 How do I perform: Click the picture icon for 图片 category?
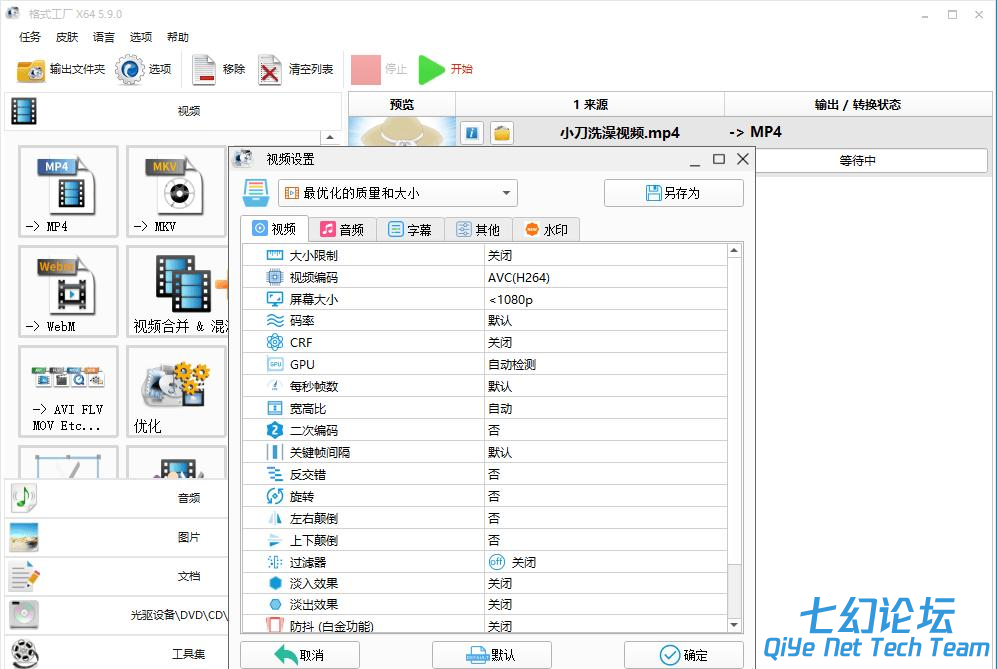click(x=24, y=537)
